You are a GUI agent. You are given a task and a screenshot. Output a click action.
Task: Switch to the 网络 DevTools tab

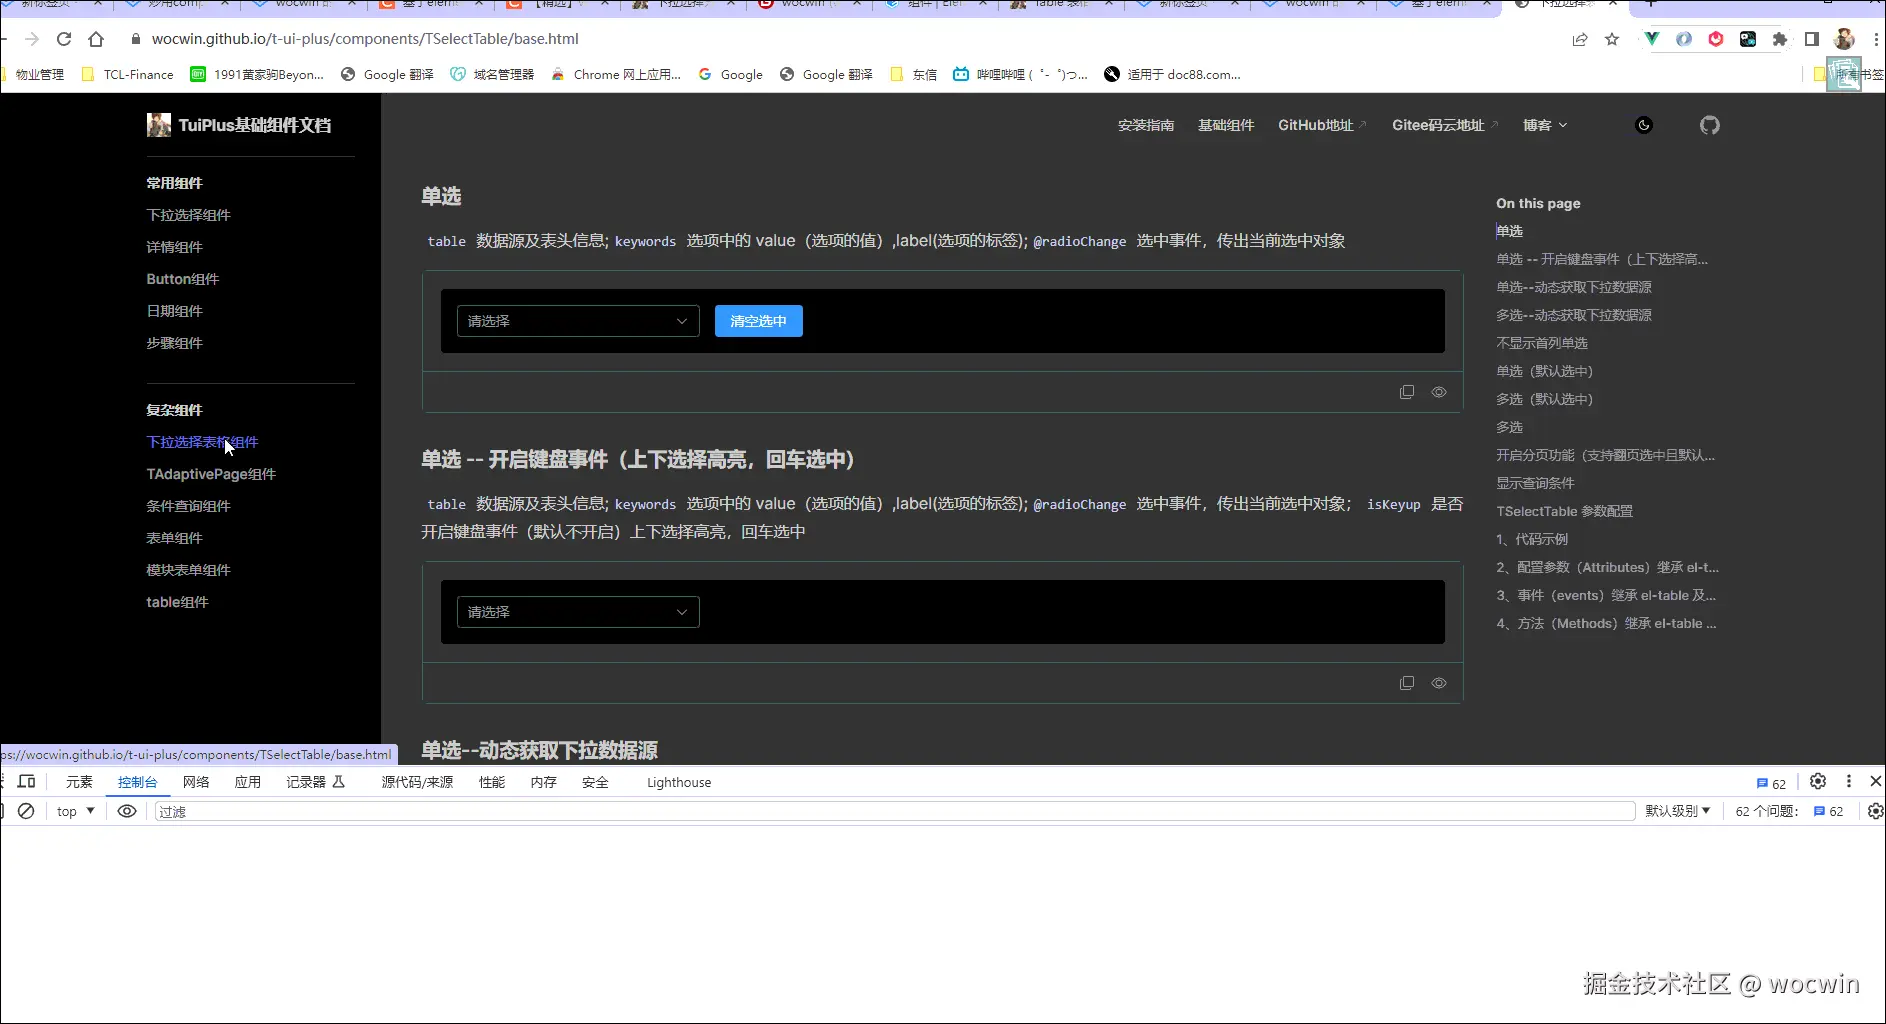pos(196,782)
